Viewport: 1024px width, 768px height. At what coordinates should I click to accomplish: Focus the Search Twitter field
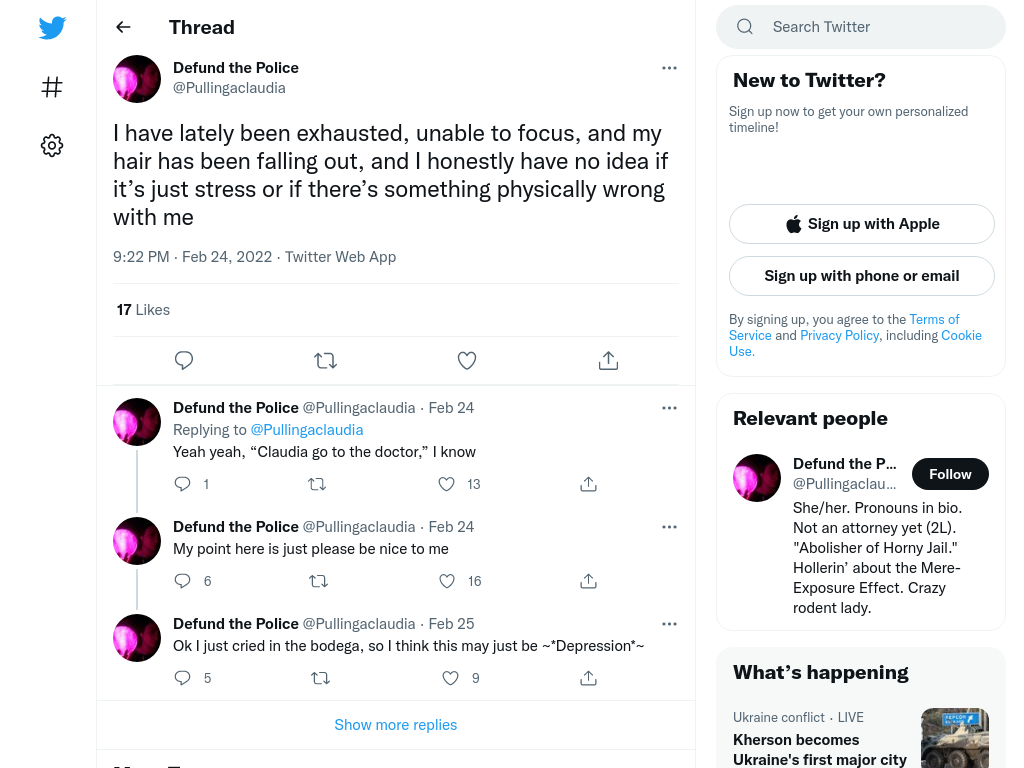[861, 27]
